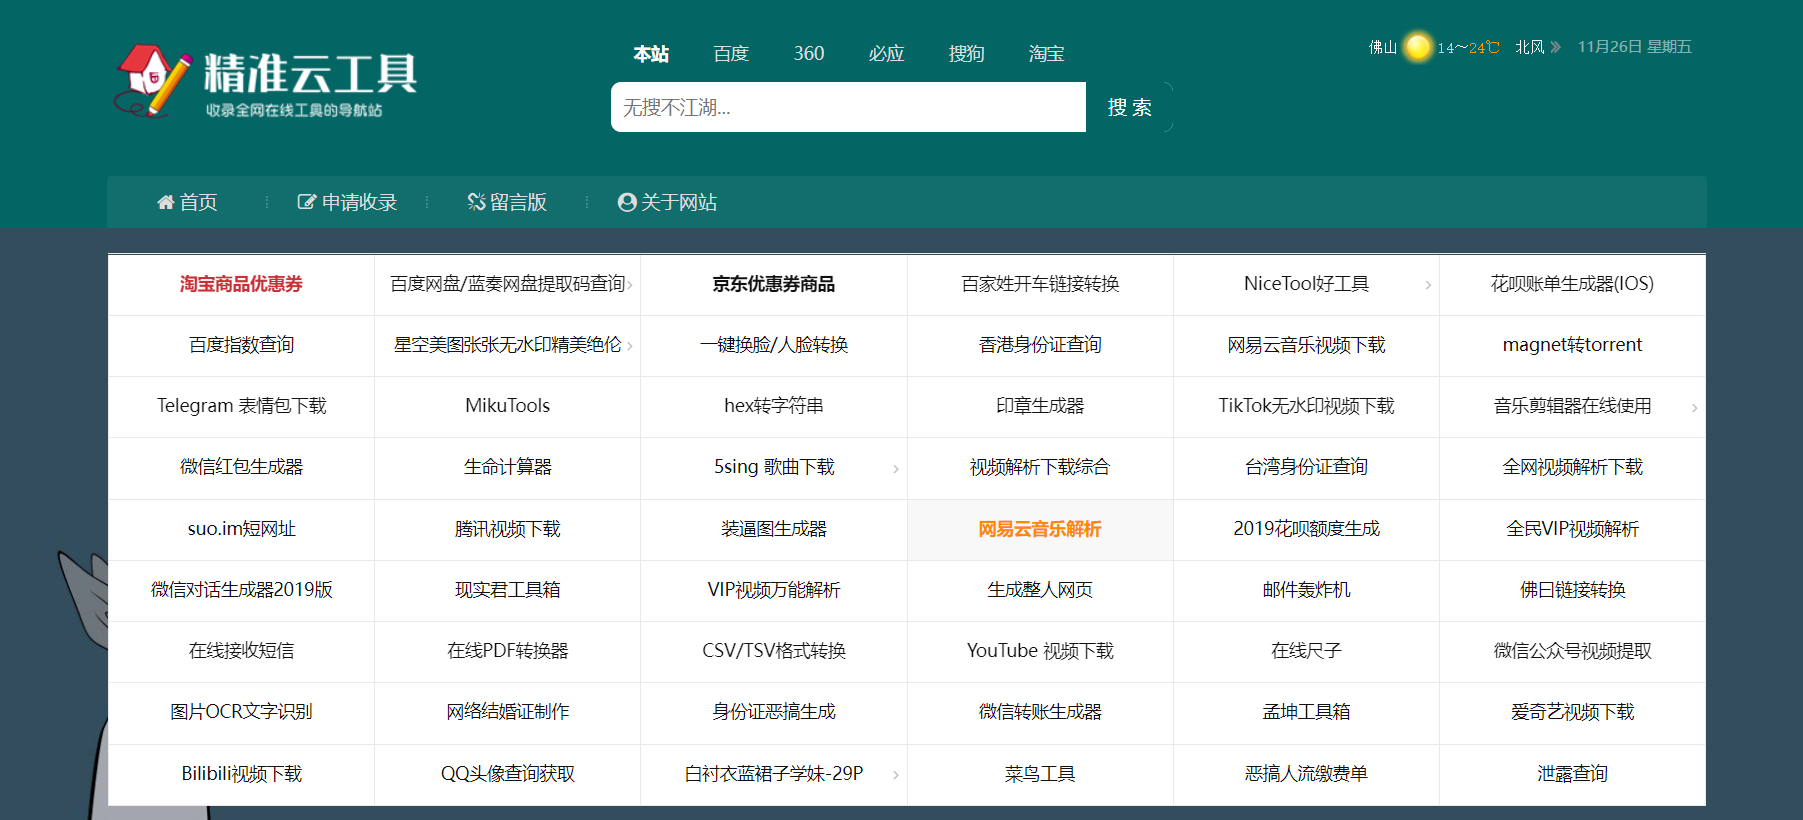Select the 必应 search engine tab
Image resolution: width=1803 pixels, height=820 pixels.
point(886,54)
